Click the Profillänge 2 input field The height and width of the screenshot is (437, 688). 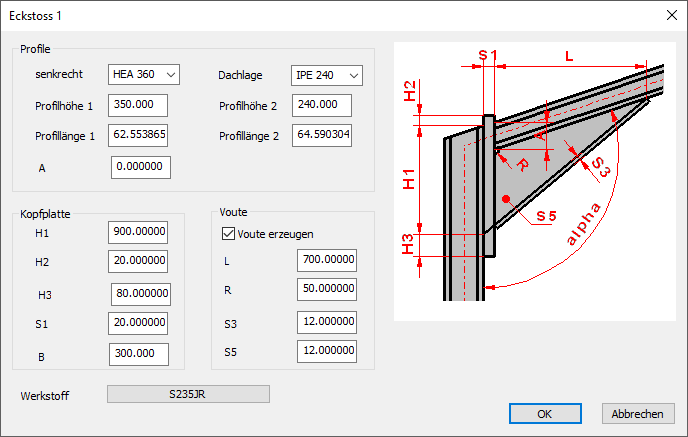tap(322, 135)
